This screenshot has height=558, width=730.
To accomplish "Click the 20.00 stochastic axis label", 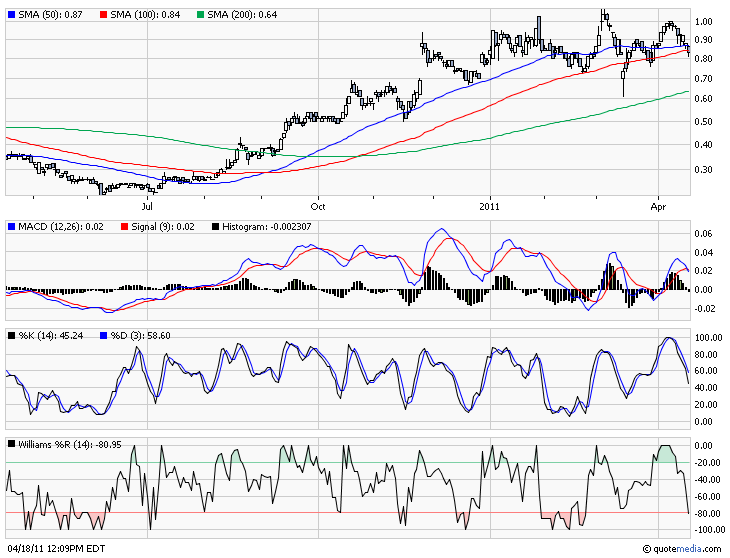I will [706, 404].
